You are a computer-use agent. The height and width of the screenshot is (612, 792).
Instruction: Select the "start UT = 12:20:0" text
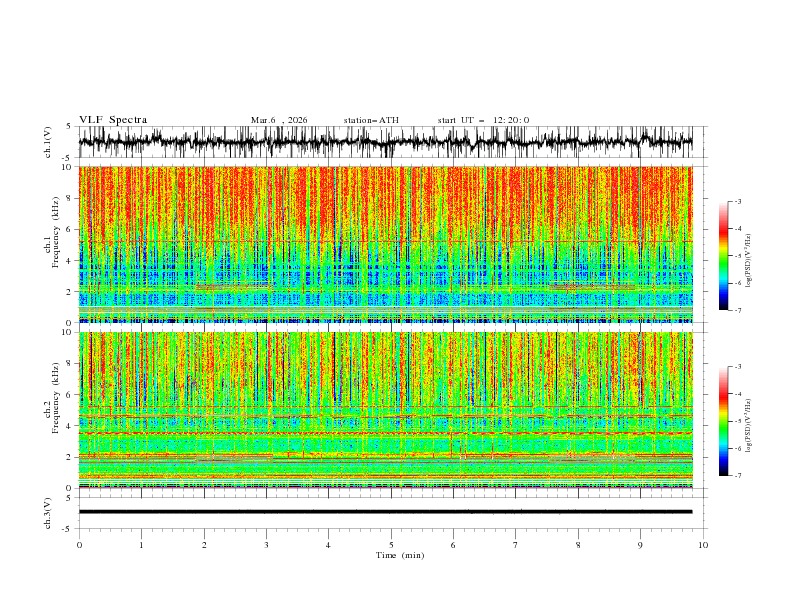point(483,120)
